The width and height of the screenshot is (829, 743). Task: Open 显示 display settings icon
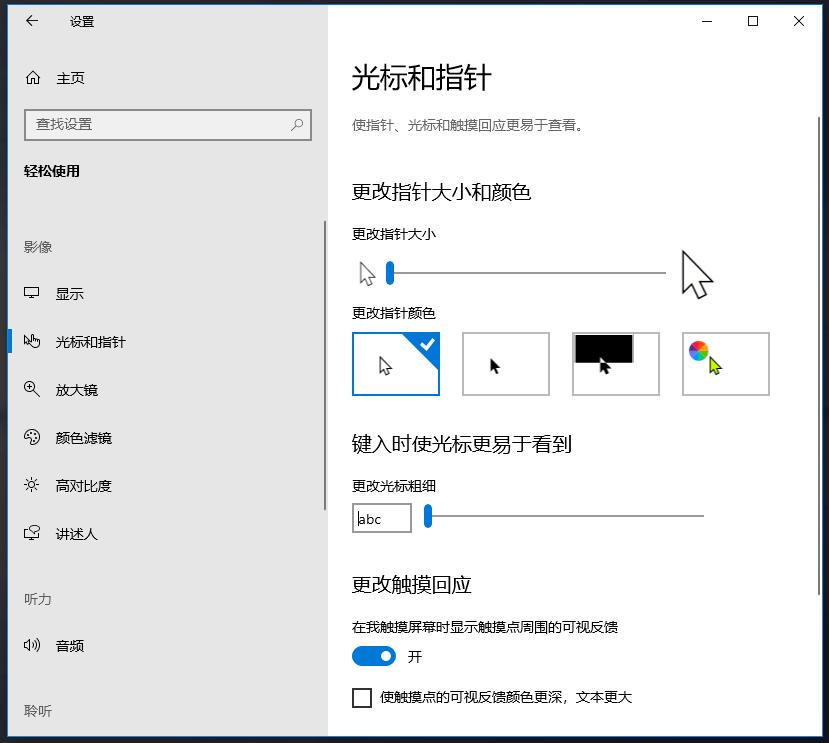coord(32,294)
